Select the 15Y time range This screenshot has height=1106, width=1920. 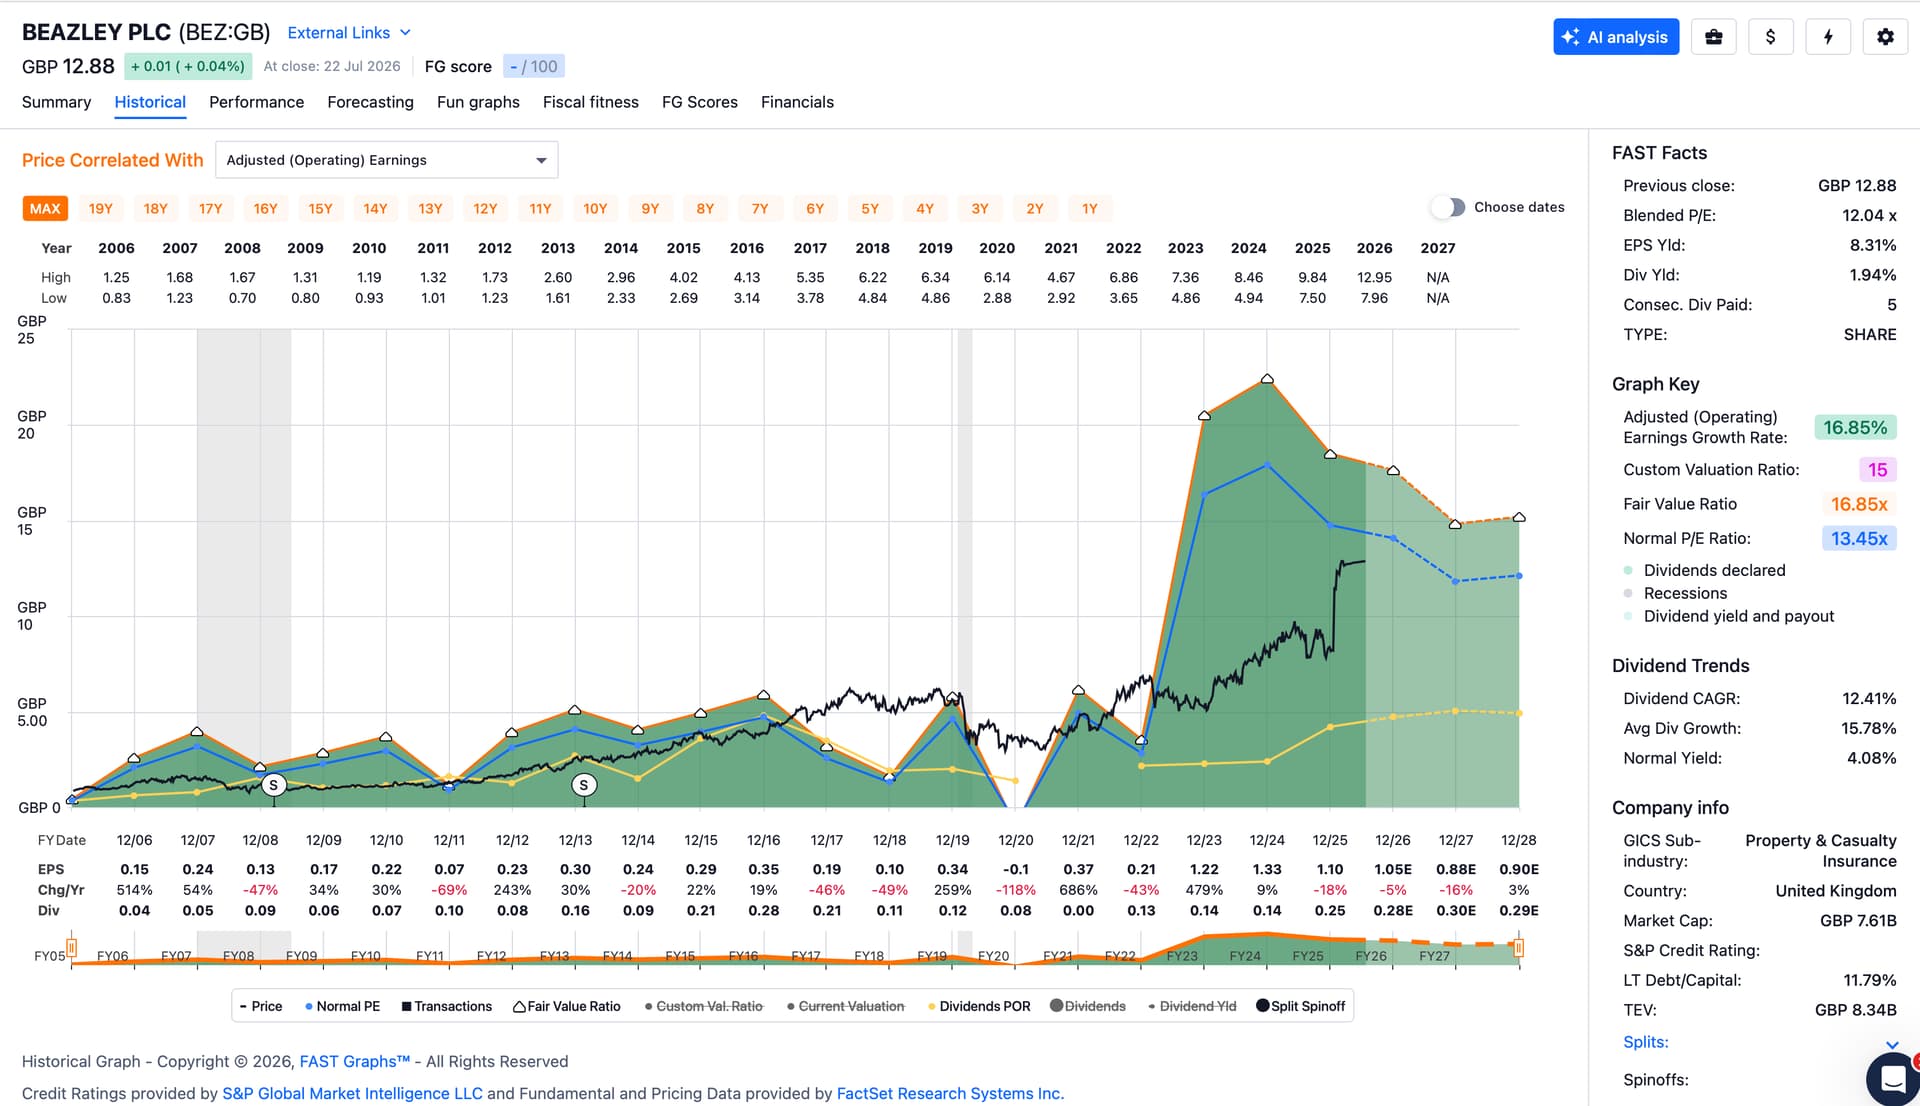[320, 208]
